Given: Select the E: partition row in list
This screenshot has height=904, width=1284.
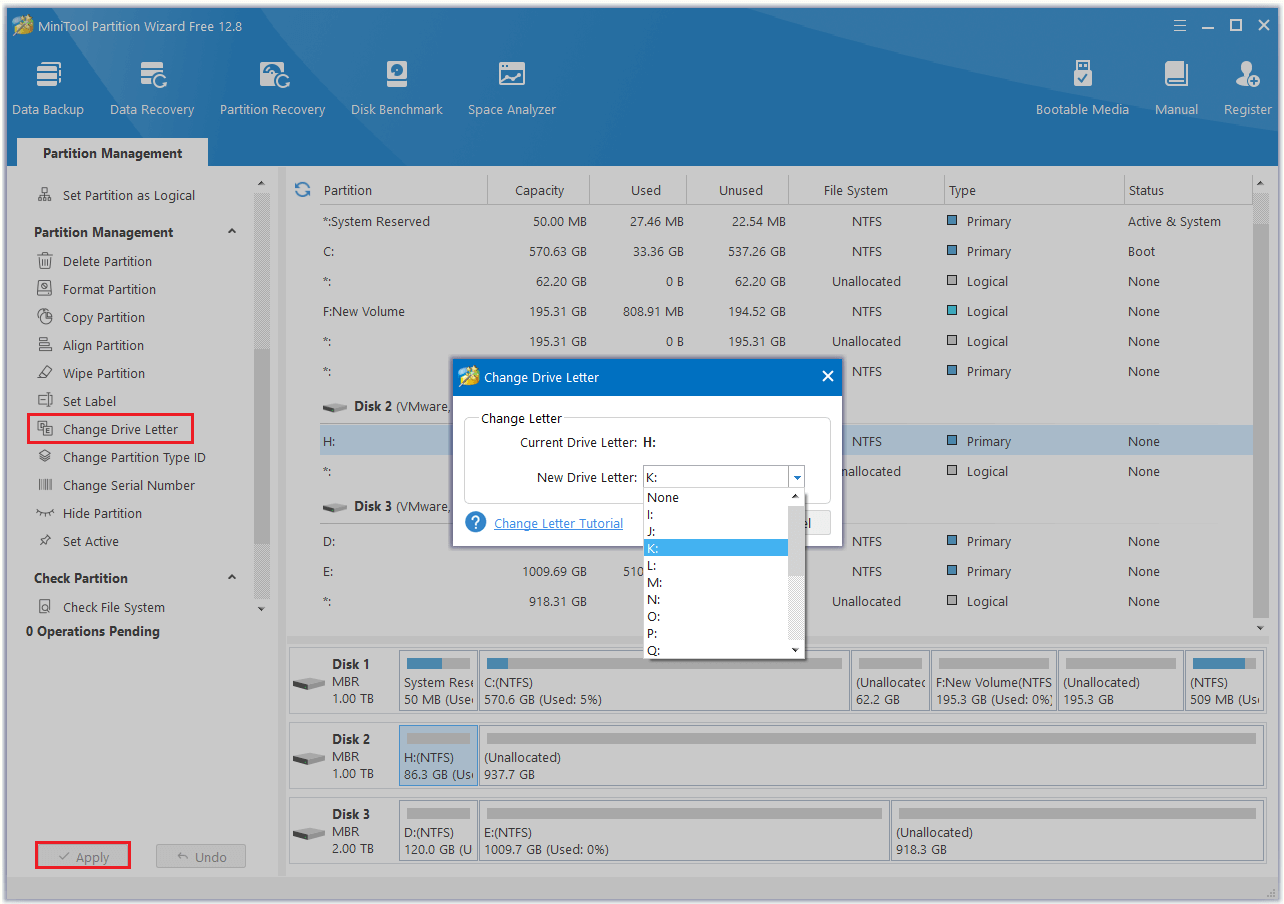Looking at the screenshot, I should [x=786, y=571].
